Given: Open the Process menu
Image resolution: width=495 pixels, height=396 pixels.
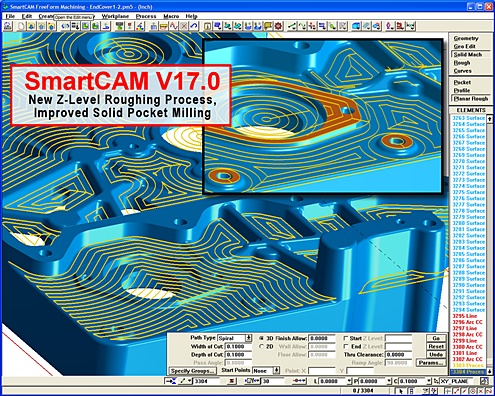Looking at the screenshot, I should tap(146, 16).
